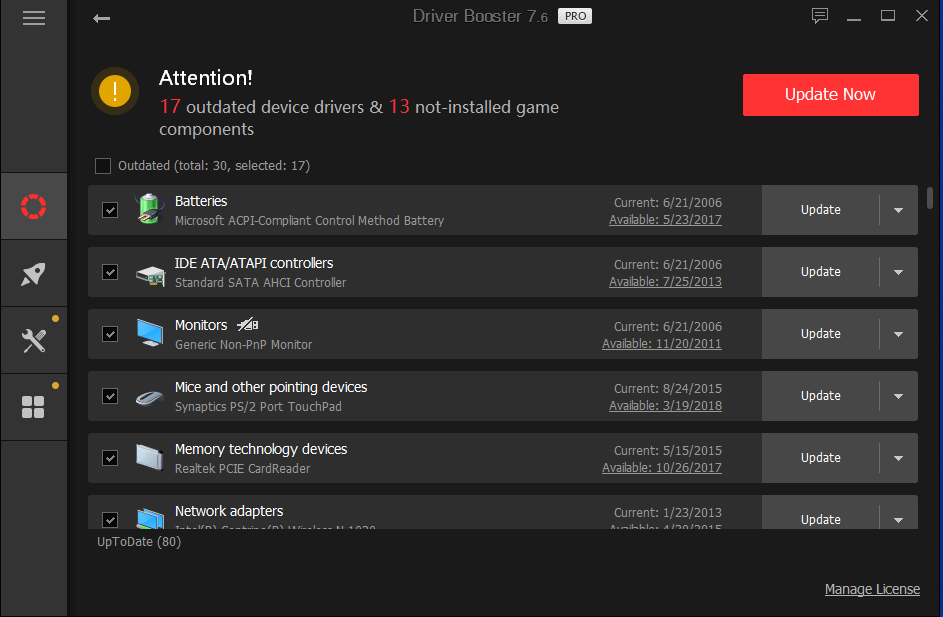Click the Mice and other pointing devices icon
The width and height of the screenshot is (943, 617).
(x=150, y=398)
